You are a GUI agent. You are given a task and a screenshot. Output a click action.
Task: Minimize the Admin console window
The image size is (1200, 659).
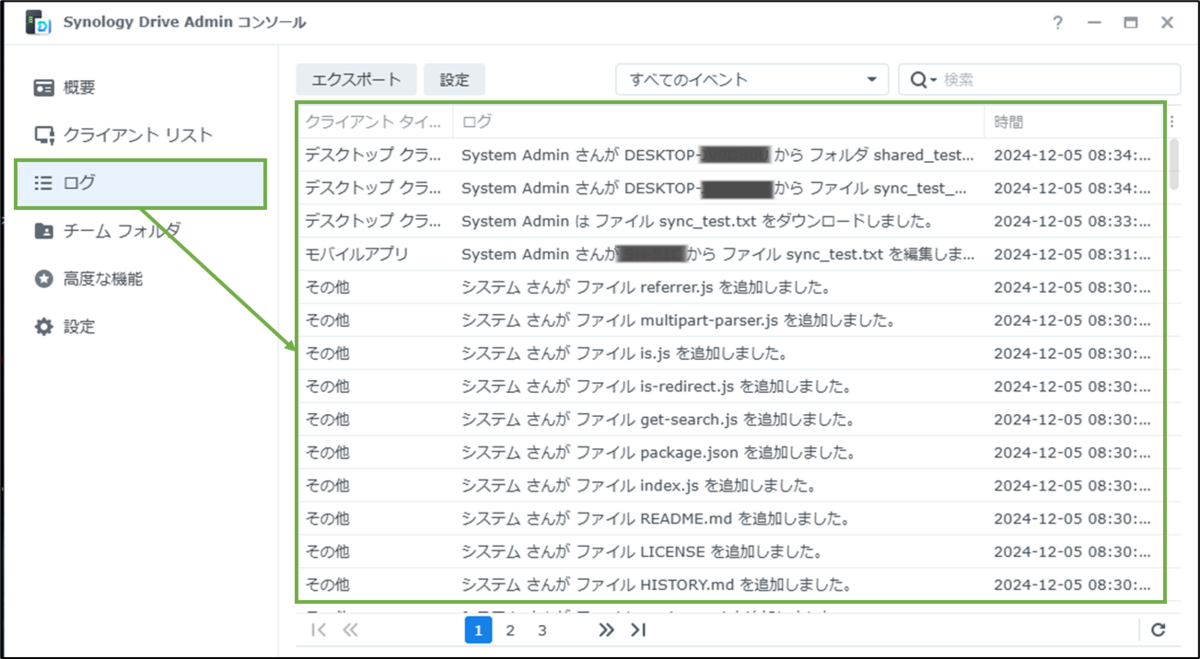click(x=1094, y=23)
